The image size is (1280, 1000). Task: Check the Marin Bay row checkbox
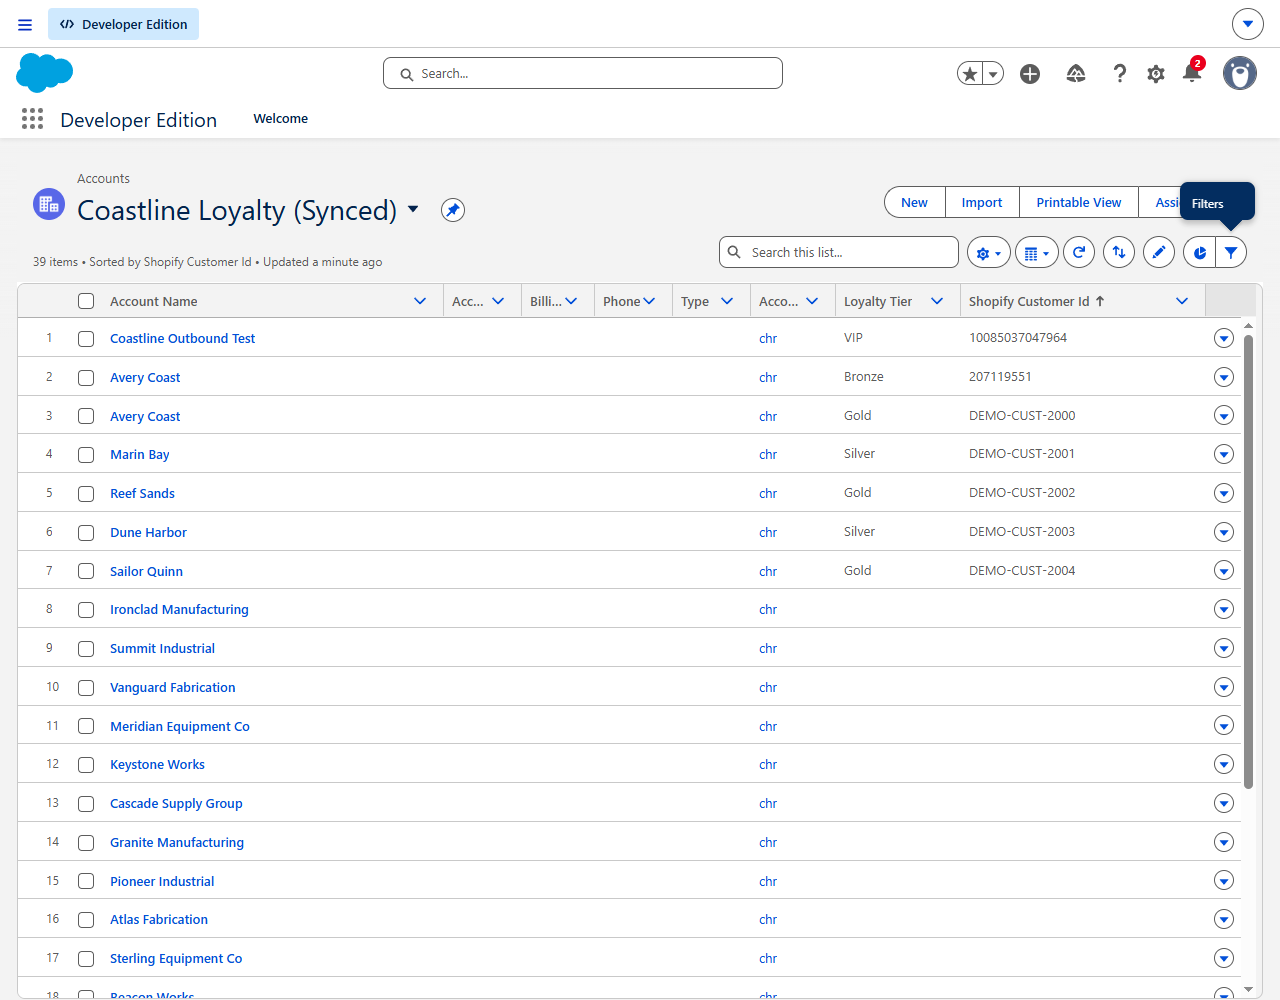(x=86, y=455)
